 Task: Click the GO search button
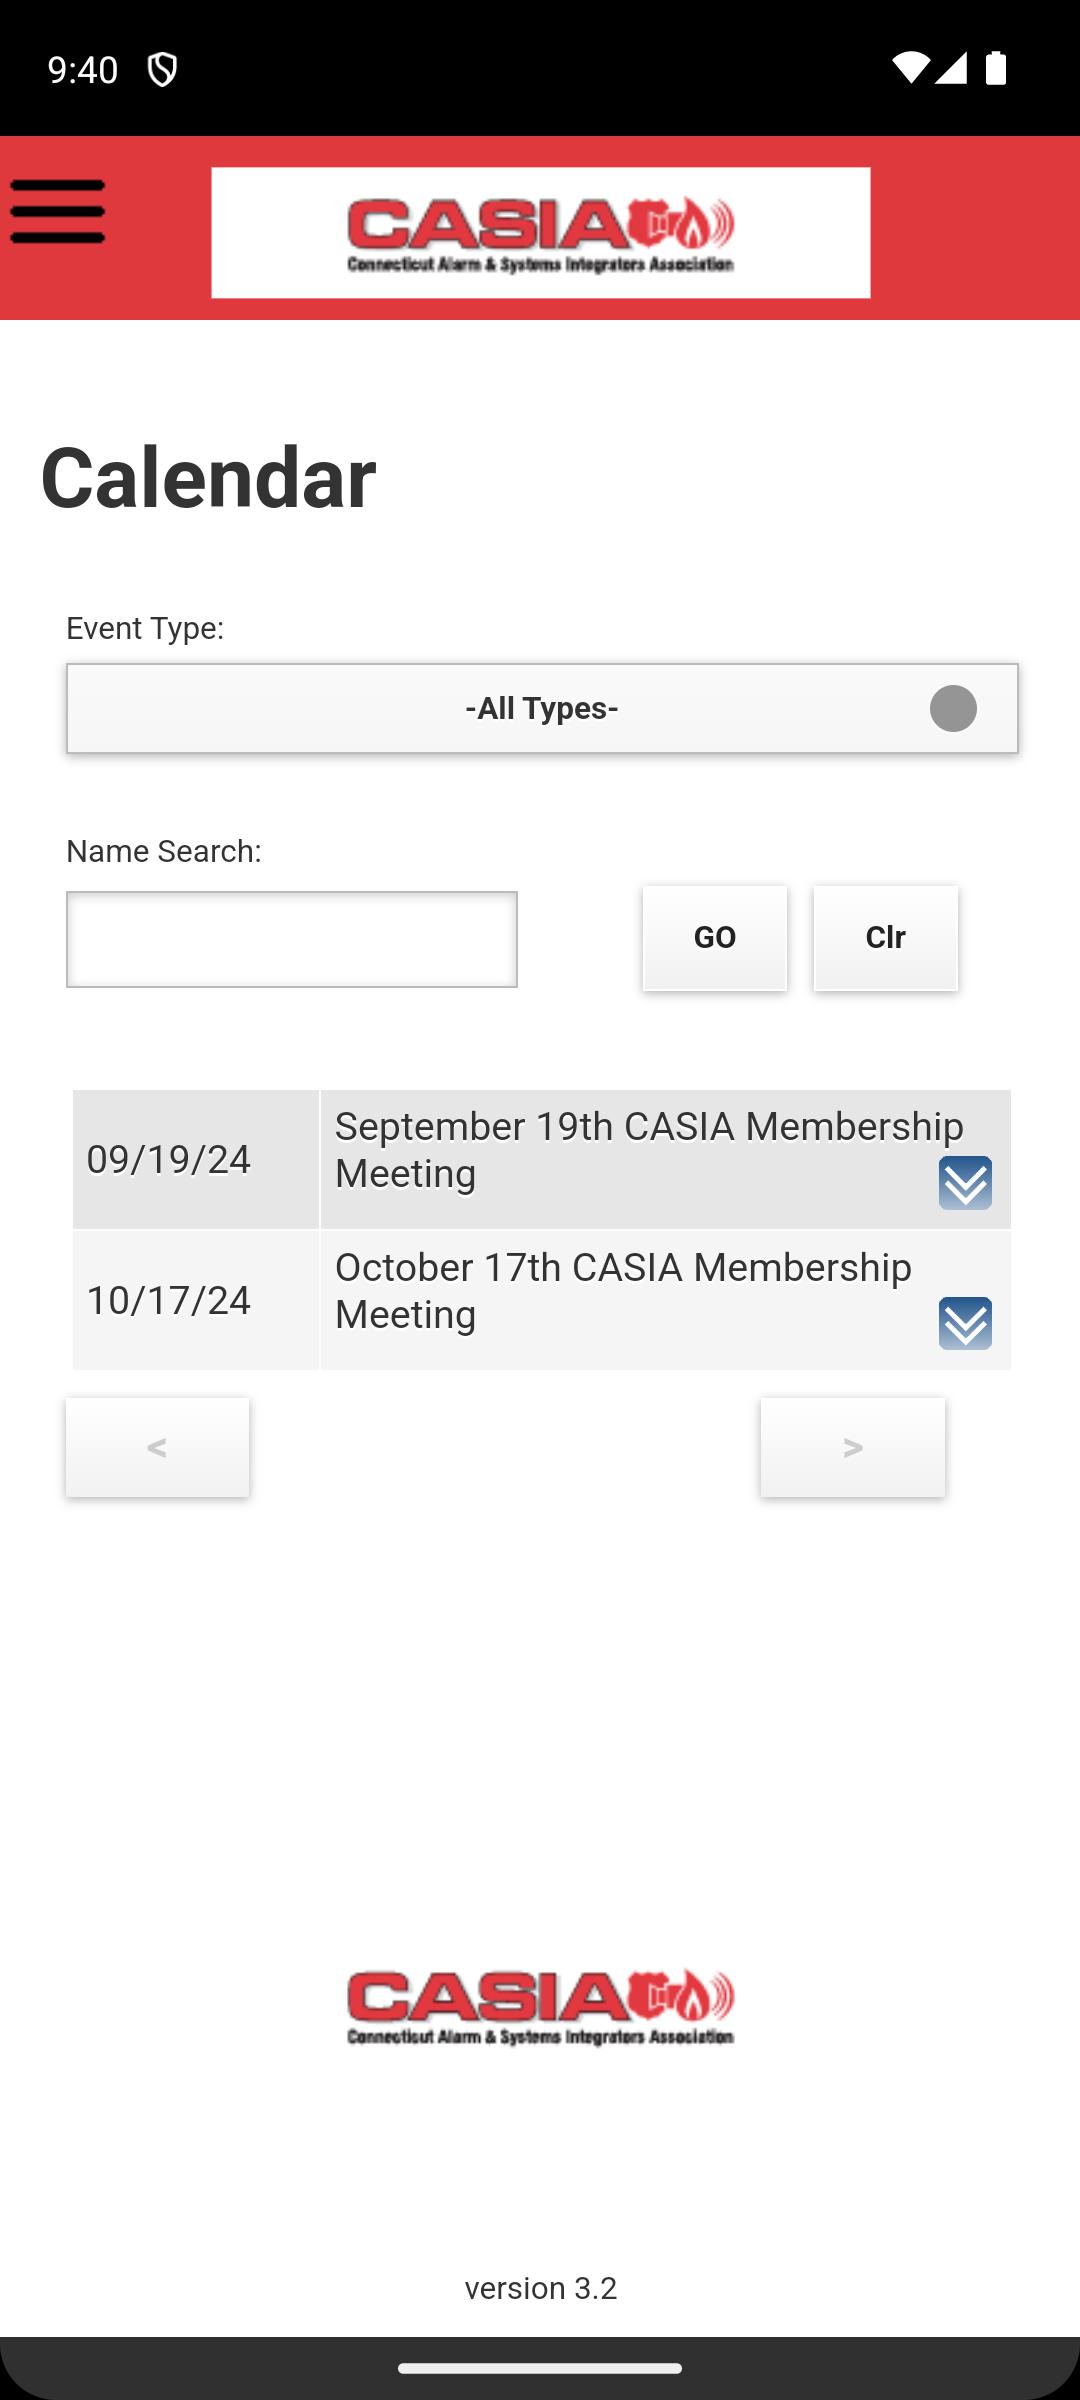(x=715, y=938)
